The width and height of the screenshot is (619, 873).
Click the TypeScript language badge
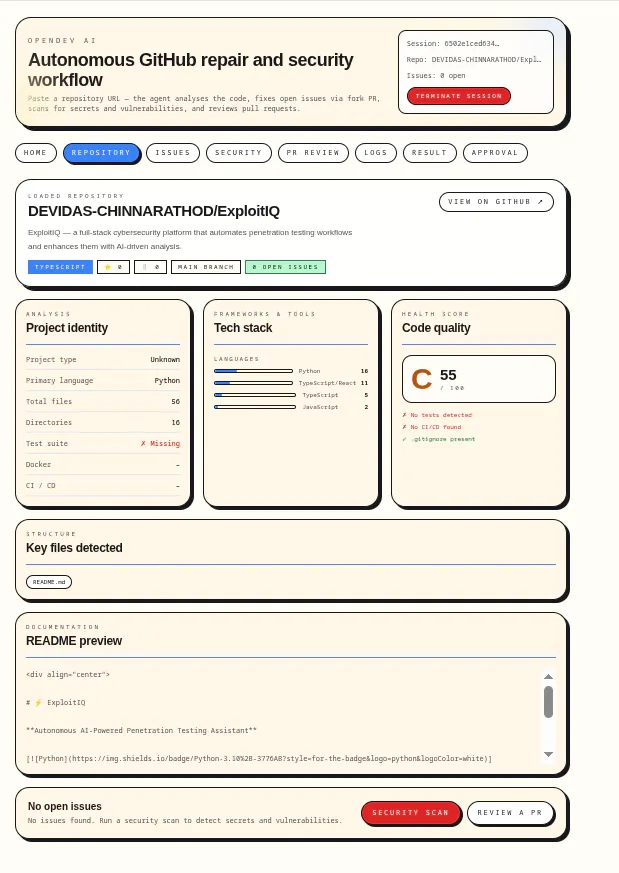point(60,267)
